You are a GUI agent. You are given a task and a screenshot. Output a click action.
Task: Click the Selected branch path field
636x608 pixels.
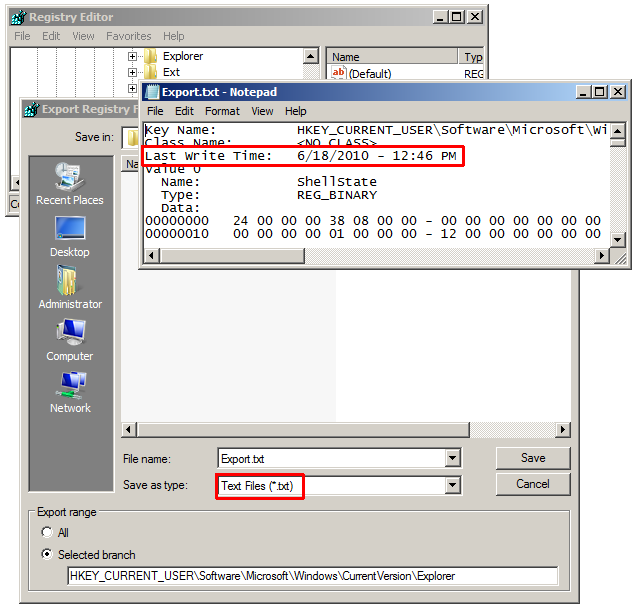(x=313, y=576)
